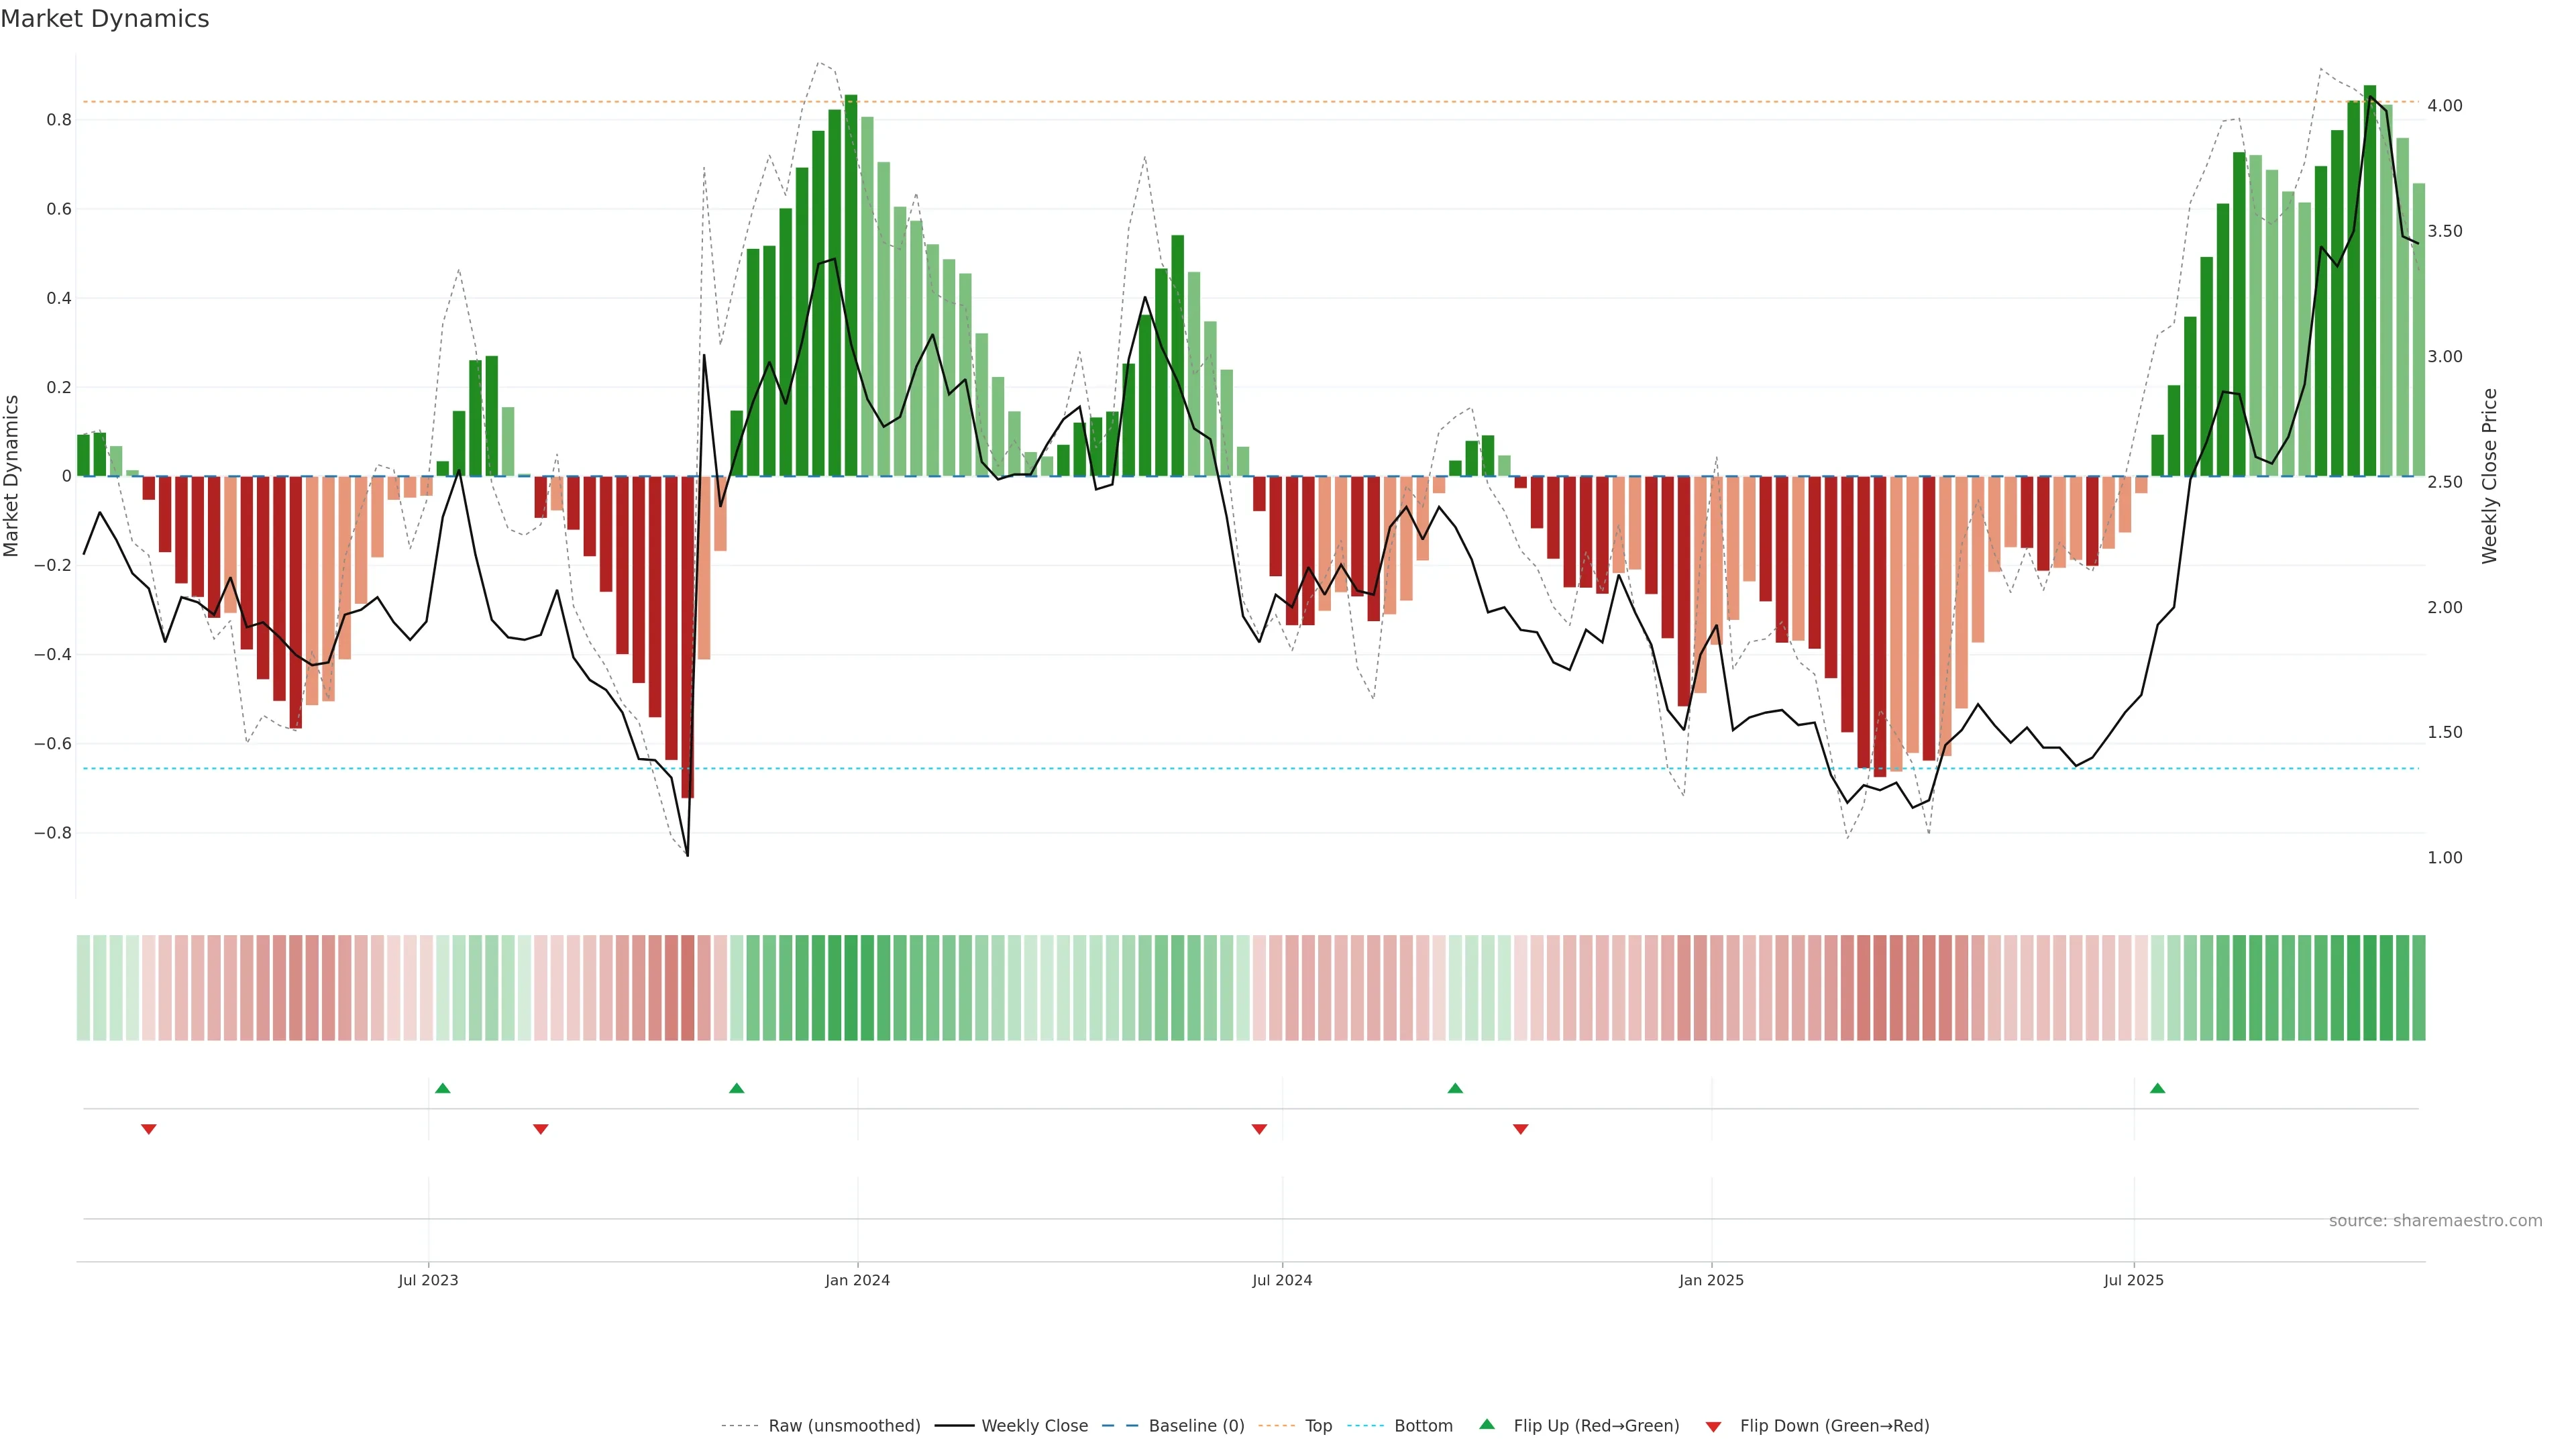Image resolution: width=2576 pixels, height=1449 pixels.
Task: Toggle the Weekly Close legend entry
Action: tap(1034, 1426)
